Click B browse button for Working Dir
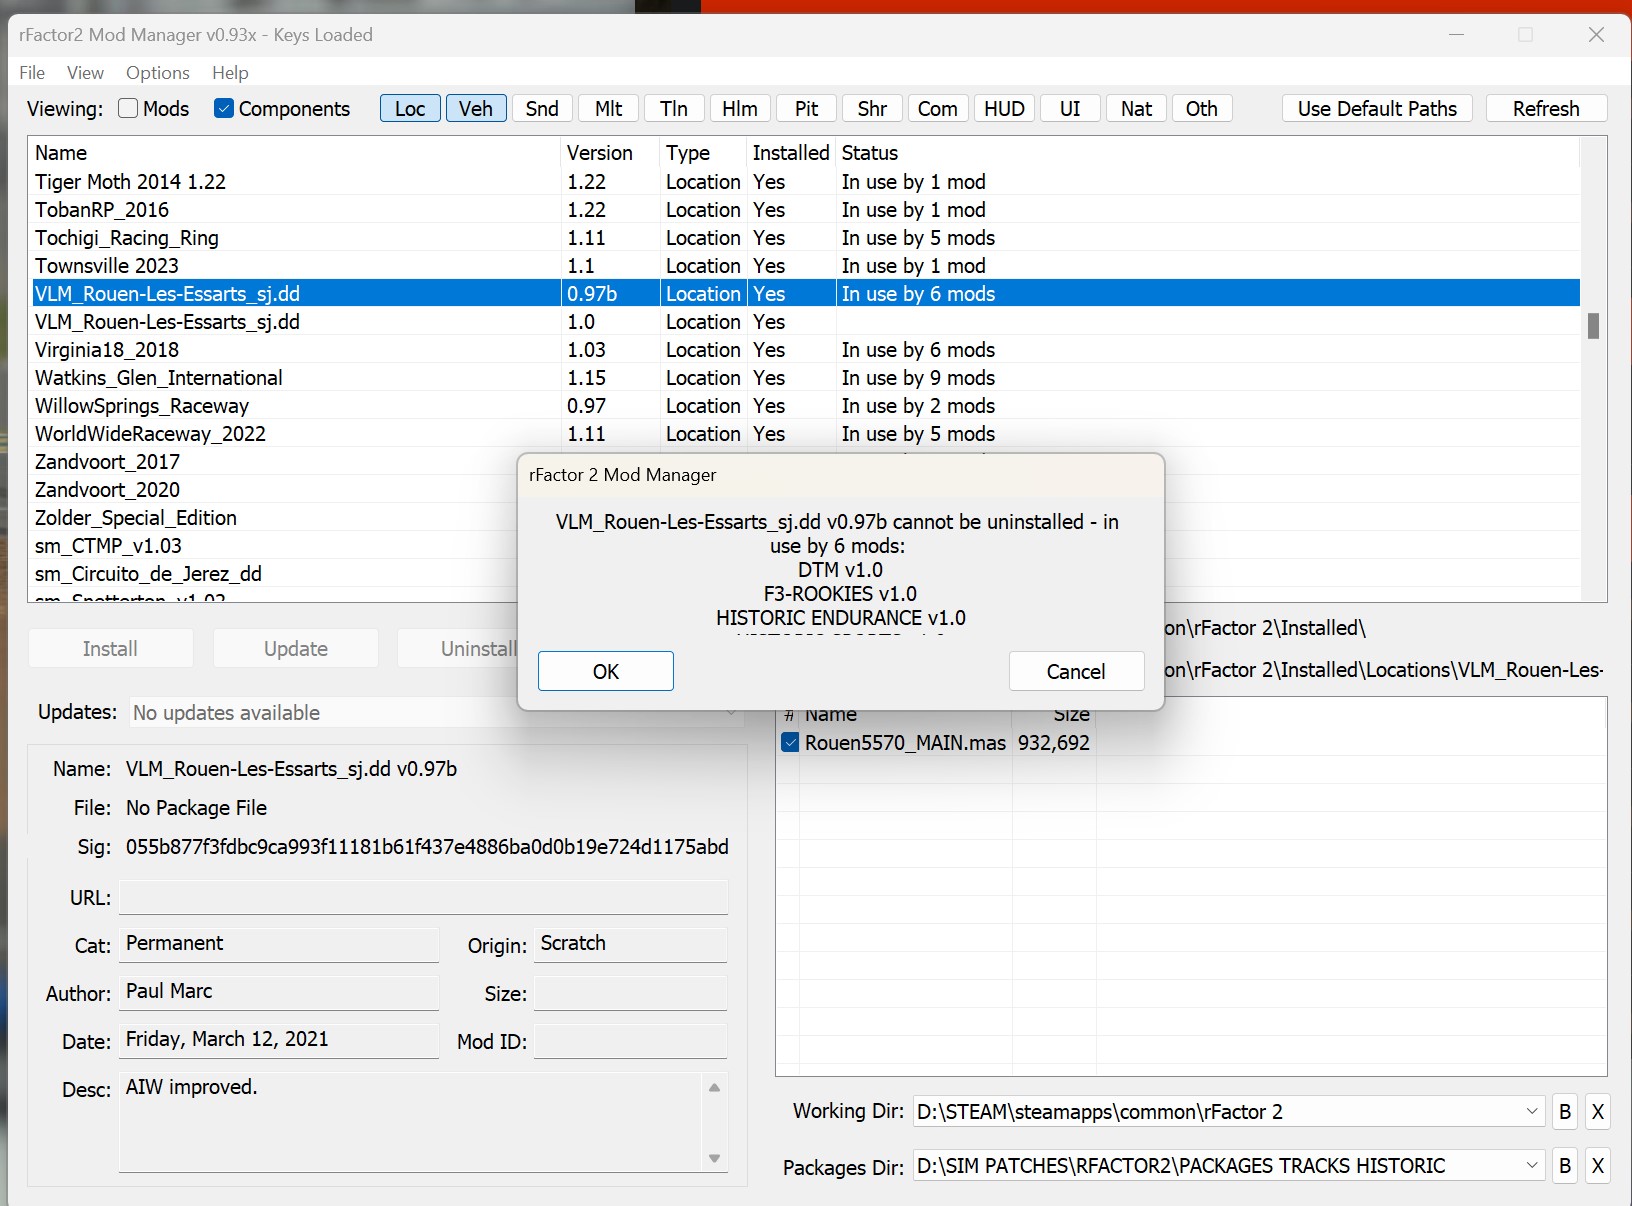This screenshot has height=1206, width=1632. [1565, 1111]
